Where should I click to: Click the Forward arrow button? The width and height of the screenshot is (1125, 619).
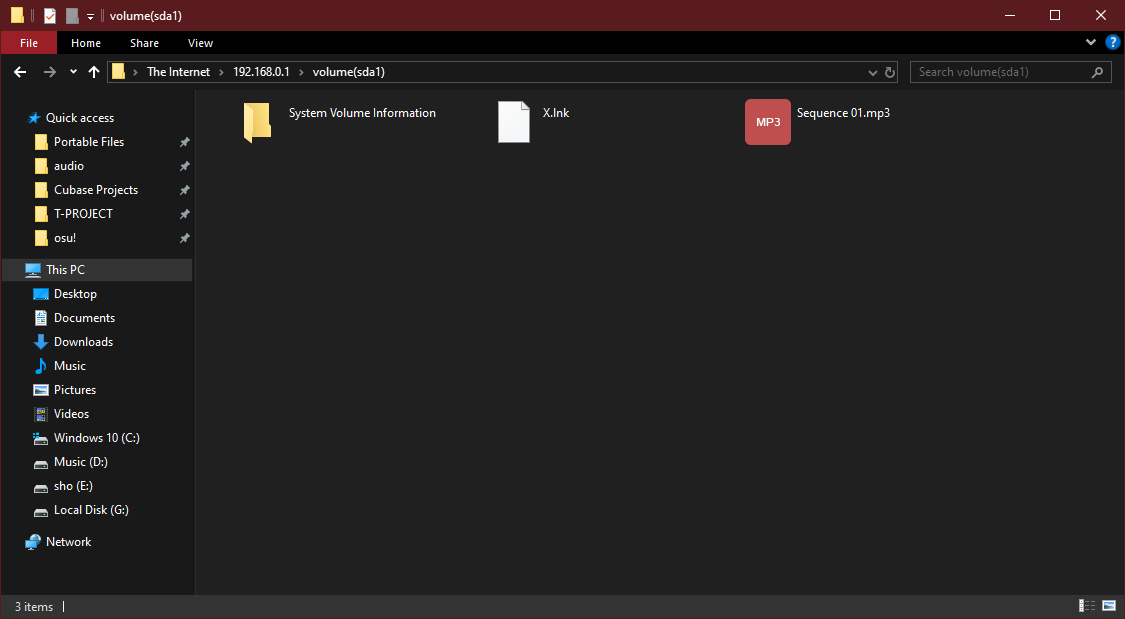pos(50,72)
